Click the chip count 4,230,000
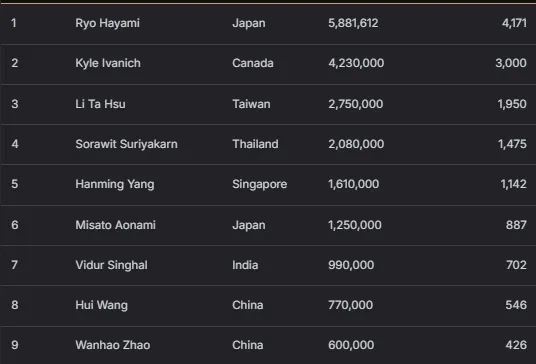 (356, 63)
